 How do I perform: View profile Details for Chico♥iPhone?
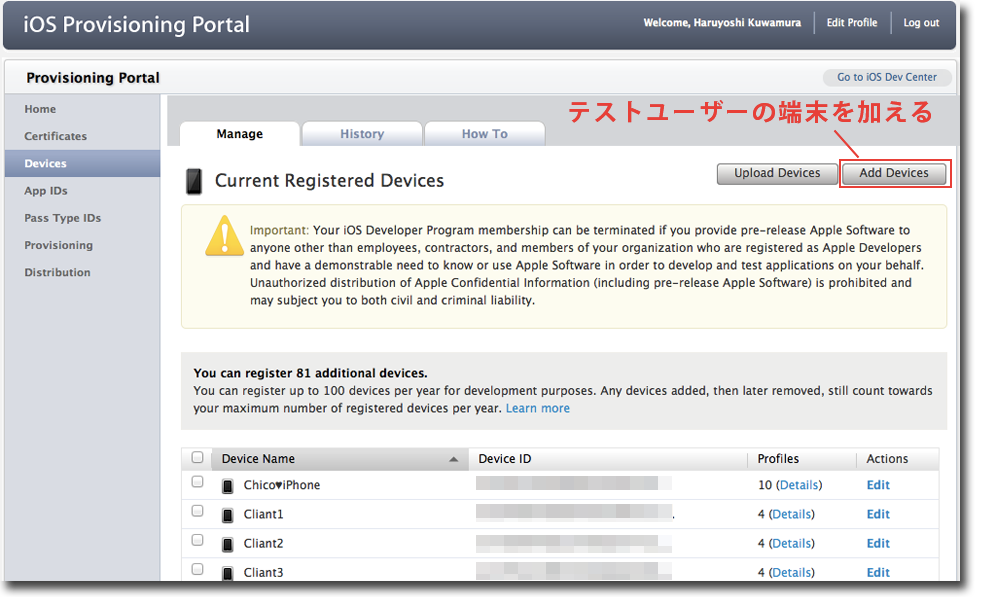click(799, 485)
